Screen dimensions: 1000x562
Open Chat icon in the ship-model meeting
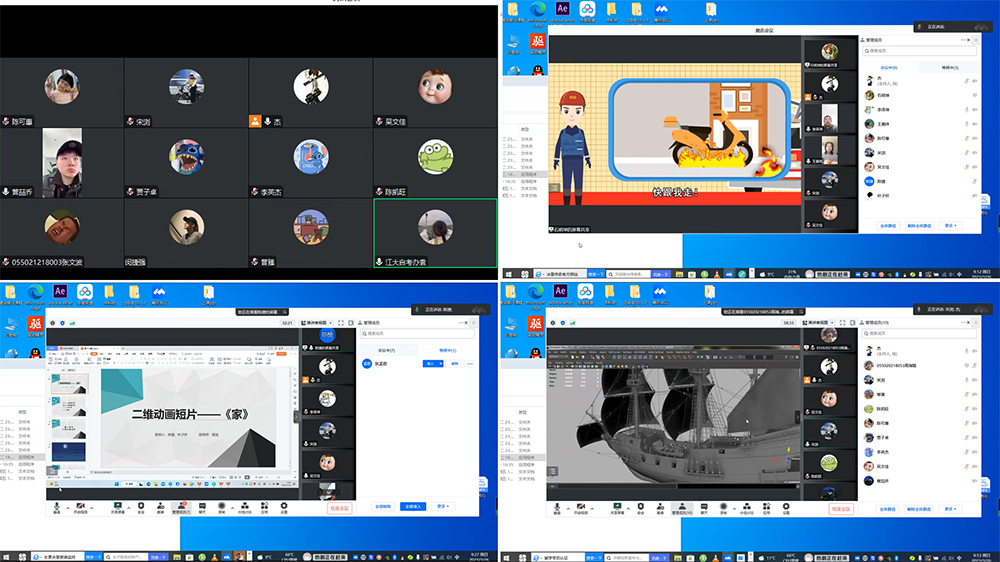[704, 507]
